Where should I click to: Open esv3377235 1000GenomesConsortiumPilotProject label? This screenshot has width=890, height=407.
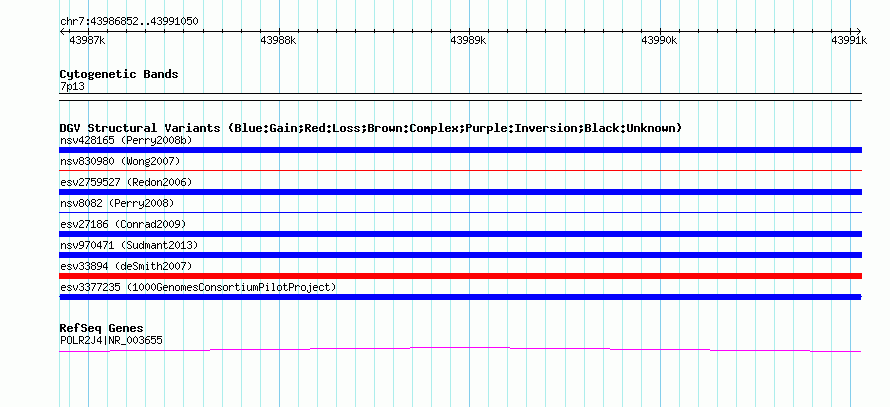tap(198, 287)
